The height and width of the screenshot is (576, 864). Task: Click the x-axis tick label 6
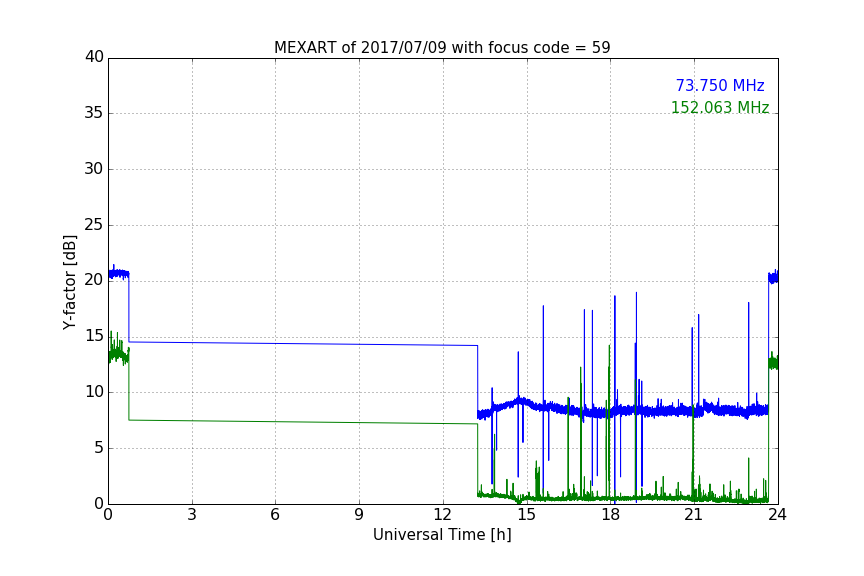coord(276,515)
